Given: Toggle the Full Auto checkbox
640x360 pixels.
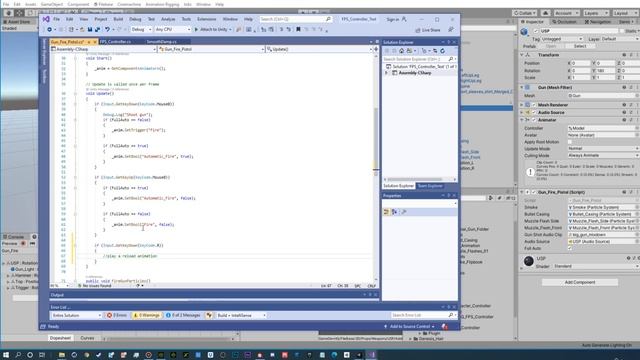Looking at the screenshot, I should tap(570, 248).
